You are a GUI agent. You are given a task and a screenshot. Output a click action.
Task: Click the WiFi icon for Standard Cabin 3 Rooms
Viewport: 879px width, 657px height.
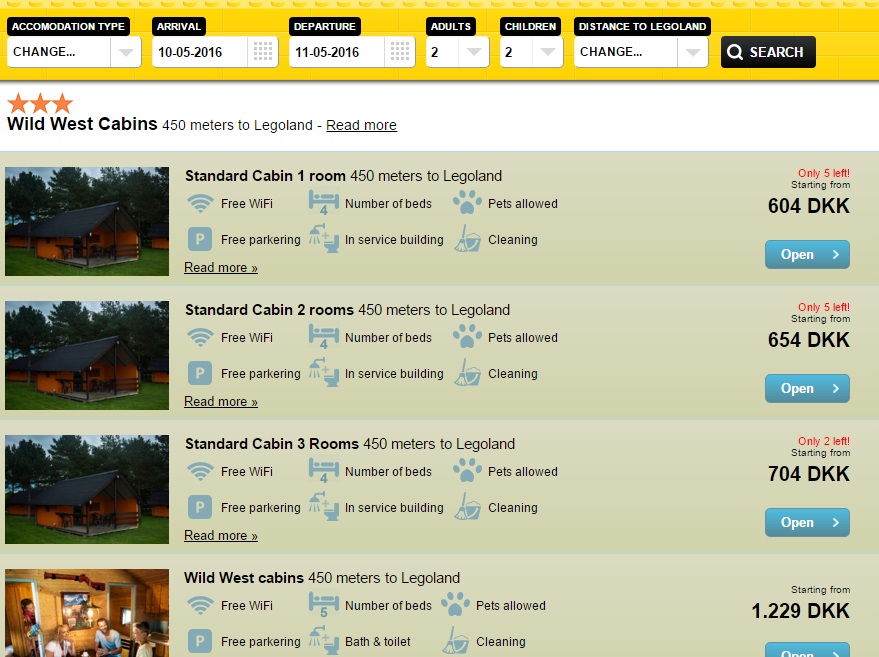200,471
